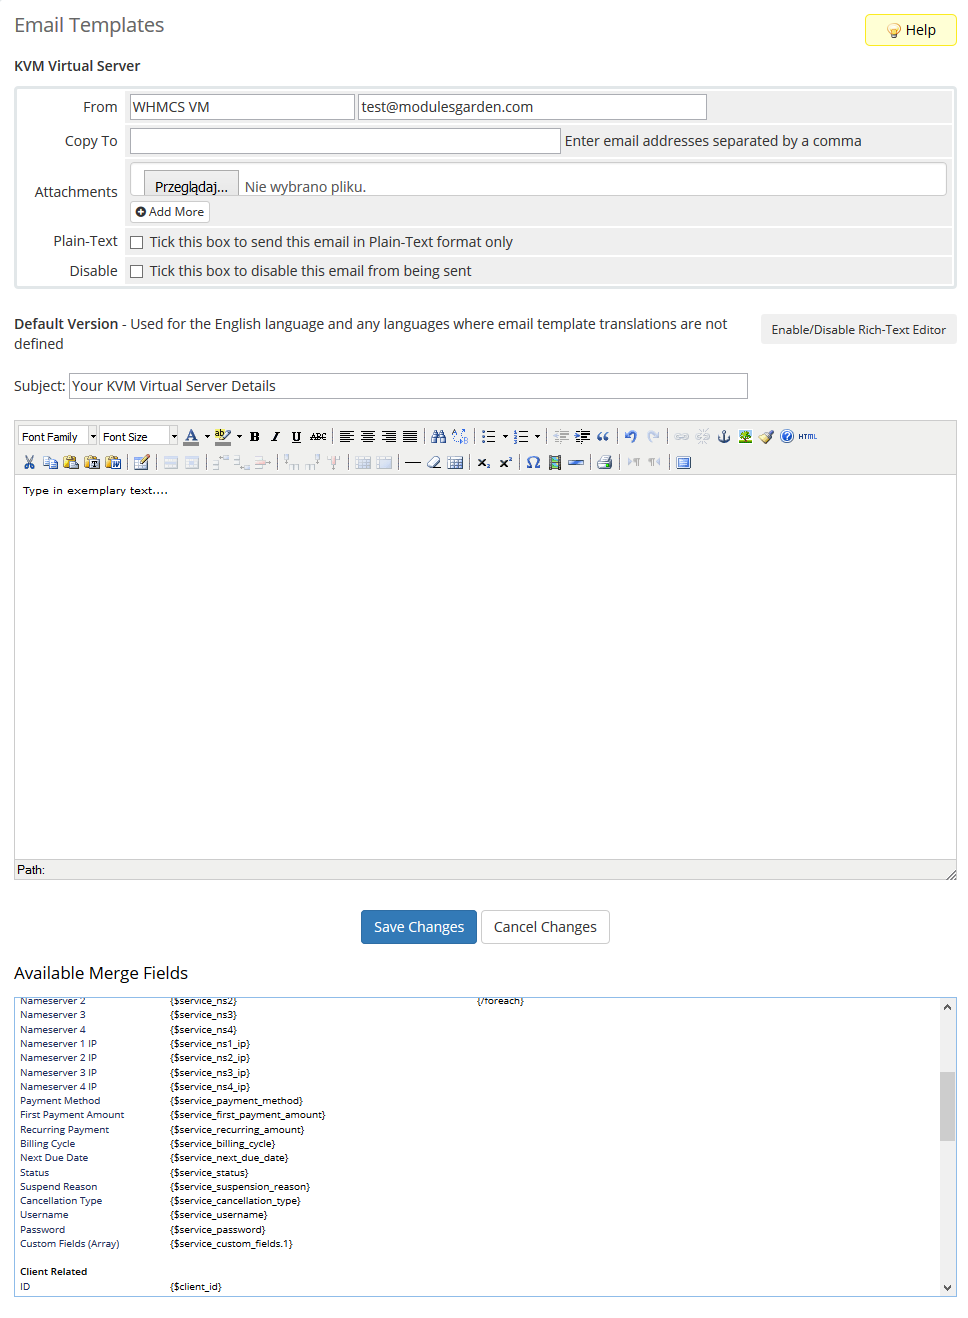
Task: Align text left in the editor
Action: pyautogui.click(x=347, y=436)
